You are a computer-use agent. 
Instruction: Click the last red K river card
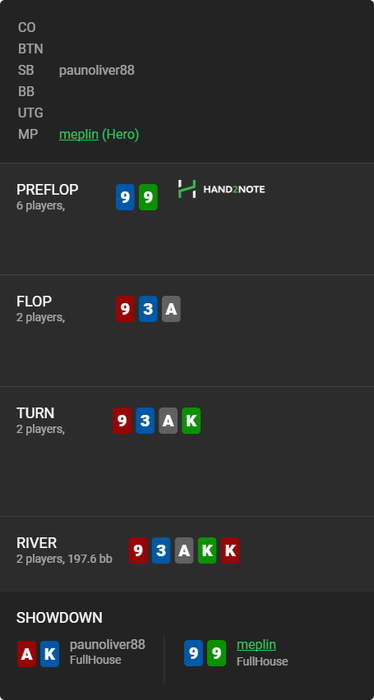(x=230, y=550)
